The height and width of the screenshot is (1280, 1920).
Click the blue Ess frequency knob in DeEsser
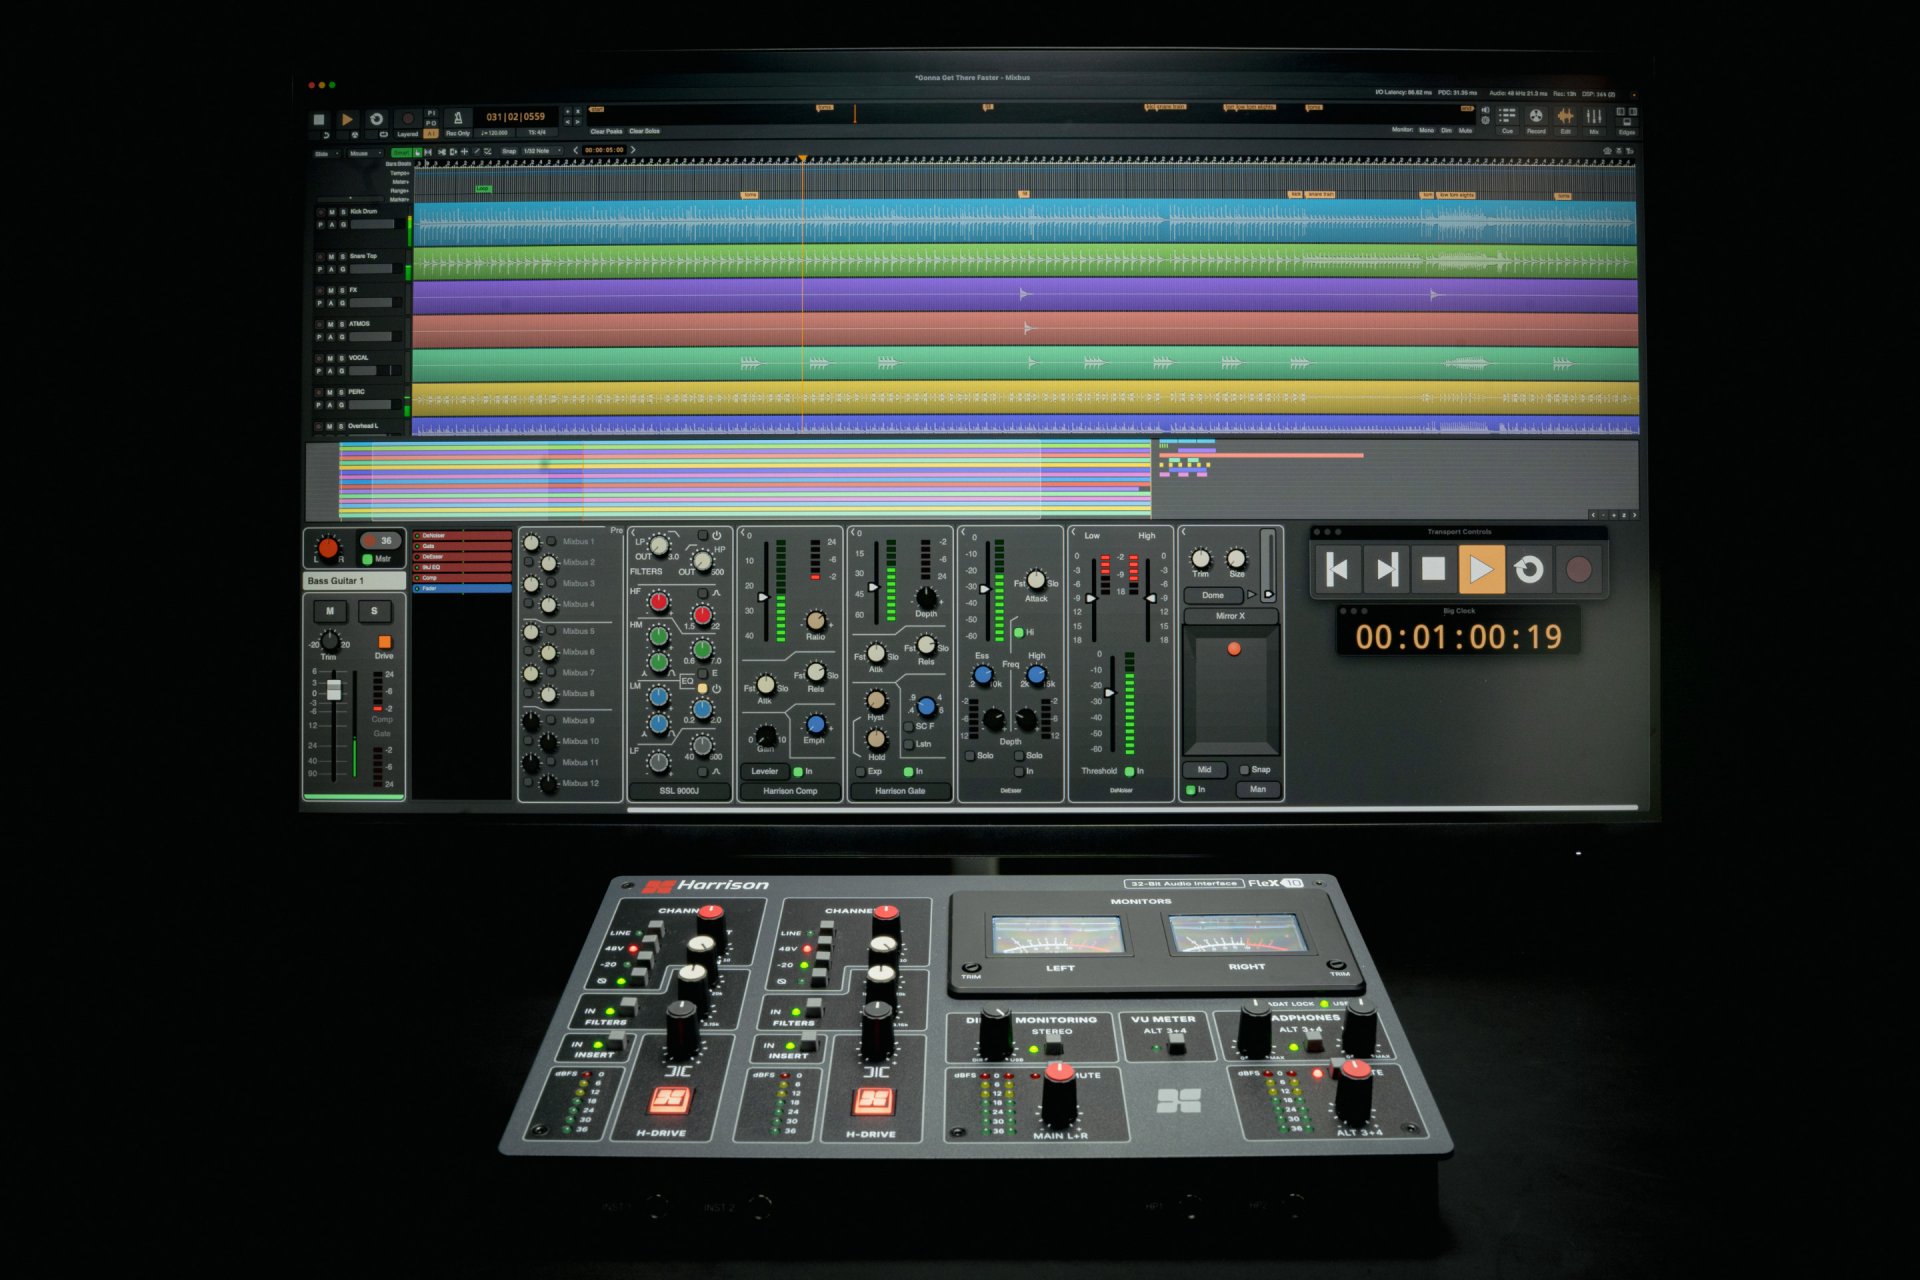983,675
